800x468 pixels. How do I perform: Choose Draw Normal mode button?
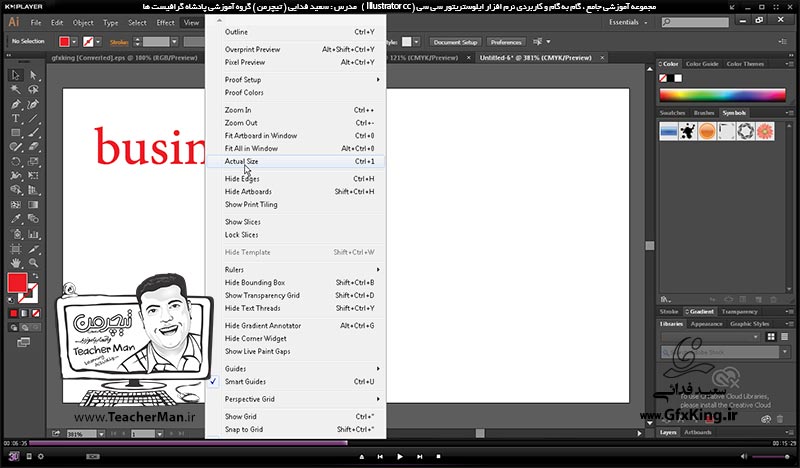[x=14, y=328]
